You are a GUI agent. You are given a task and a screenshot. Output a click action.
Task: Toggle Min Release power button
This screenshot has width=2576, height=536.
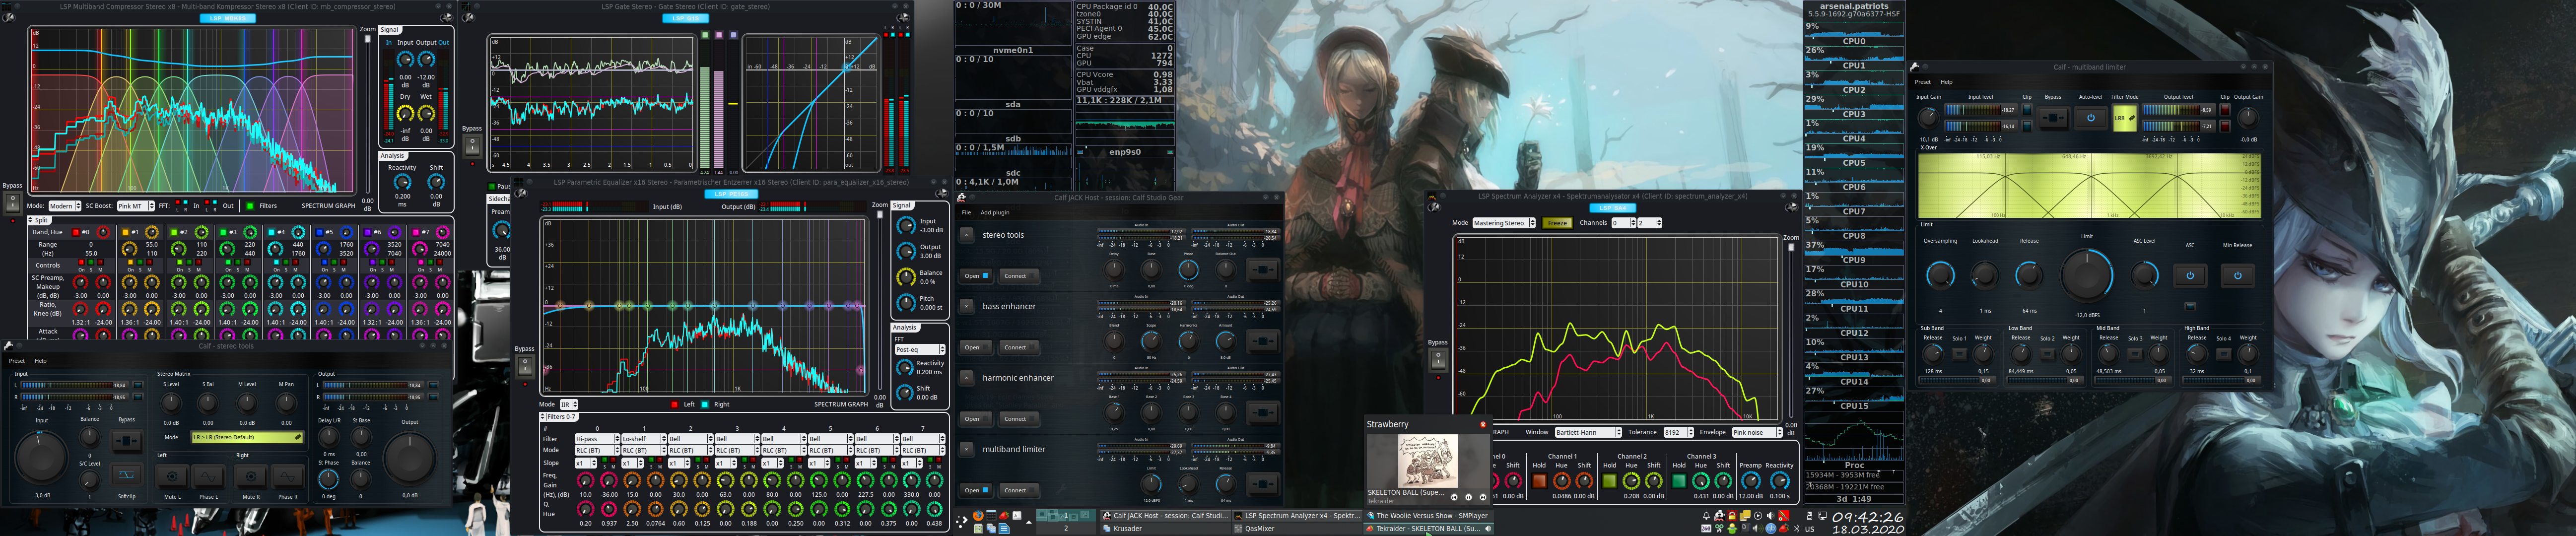click(2237, 275)
